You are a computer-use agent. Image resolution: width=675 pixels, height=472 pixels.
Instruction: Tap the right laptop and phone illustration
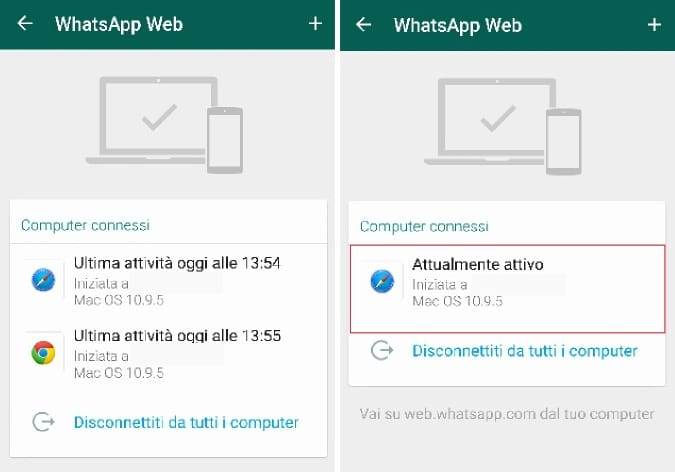pos(503,126)
